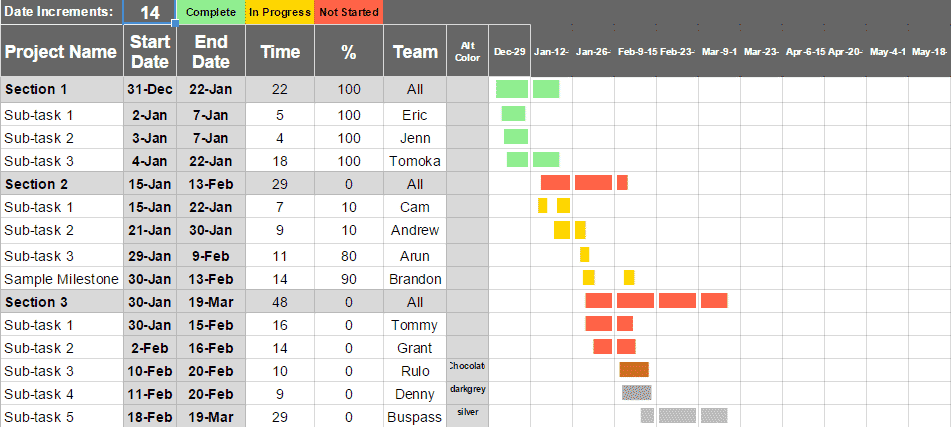Select the Dec-29 timeline header cell
This screenshot has width=951, height=427.
click(x=509, y=52)
